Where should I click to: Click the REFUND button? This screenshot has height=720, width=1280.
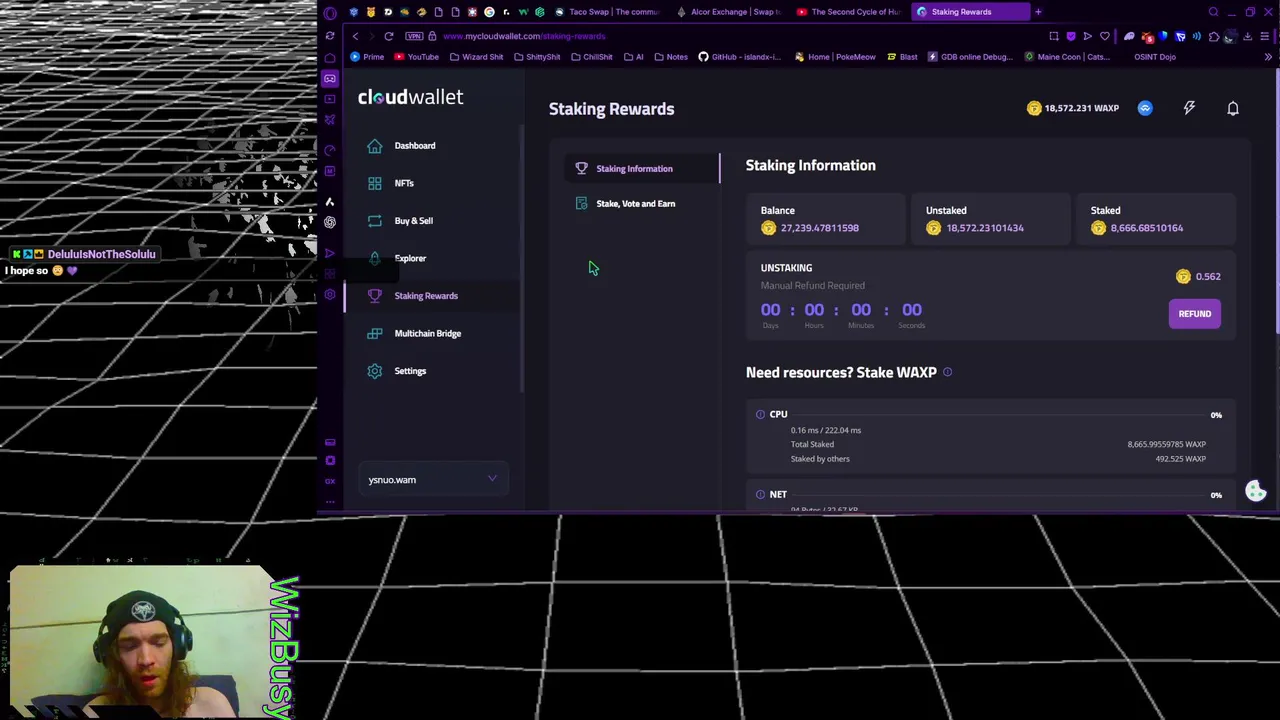coord(1194,314)
